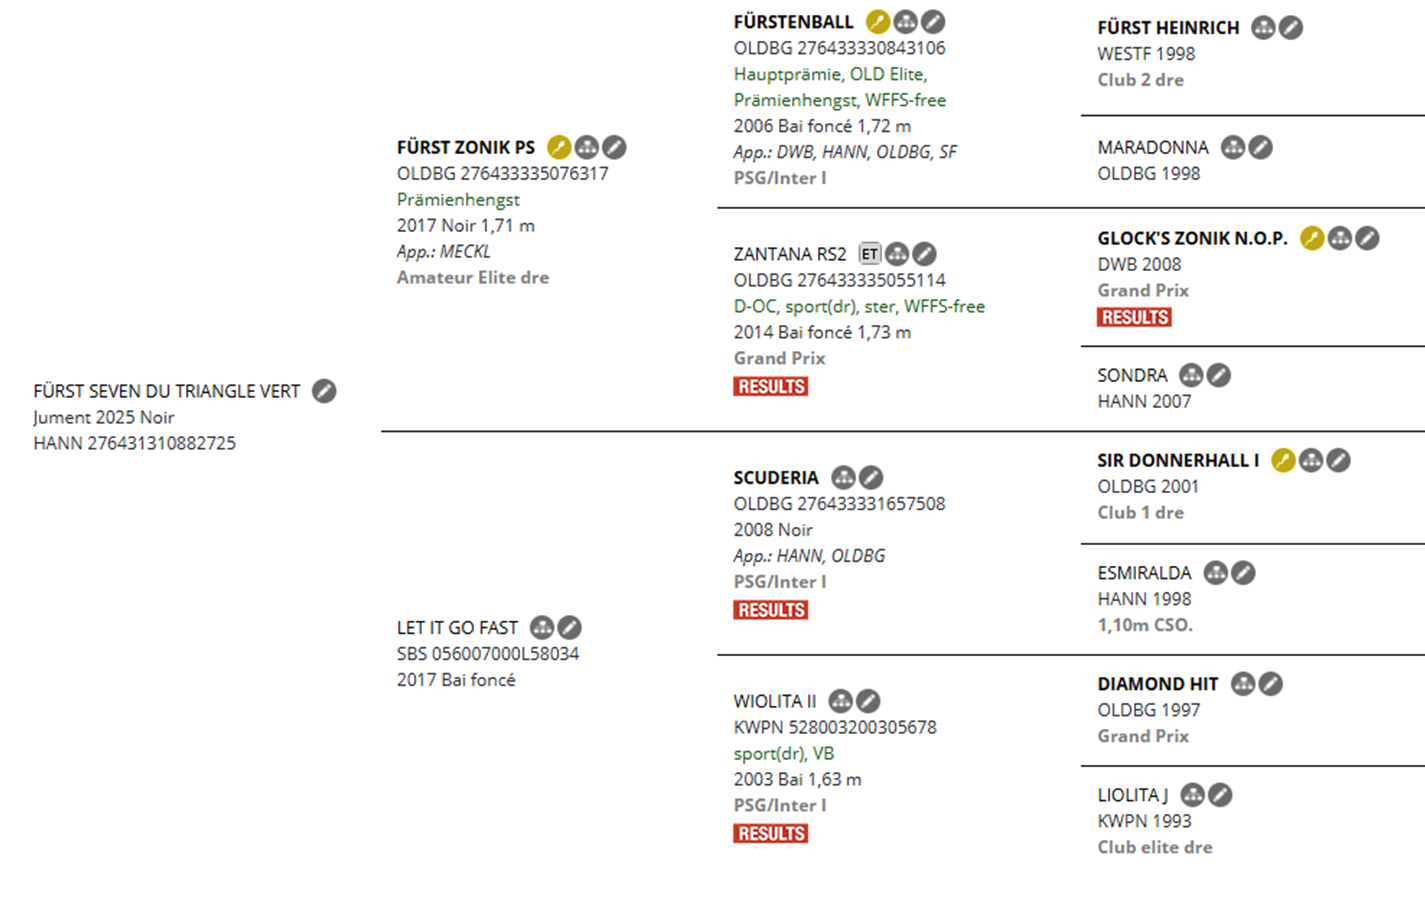Click the pencil edit icon for Fürst Heinrich

(x=1291, y=28)
